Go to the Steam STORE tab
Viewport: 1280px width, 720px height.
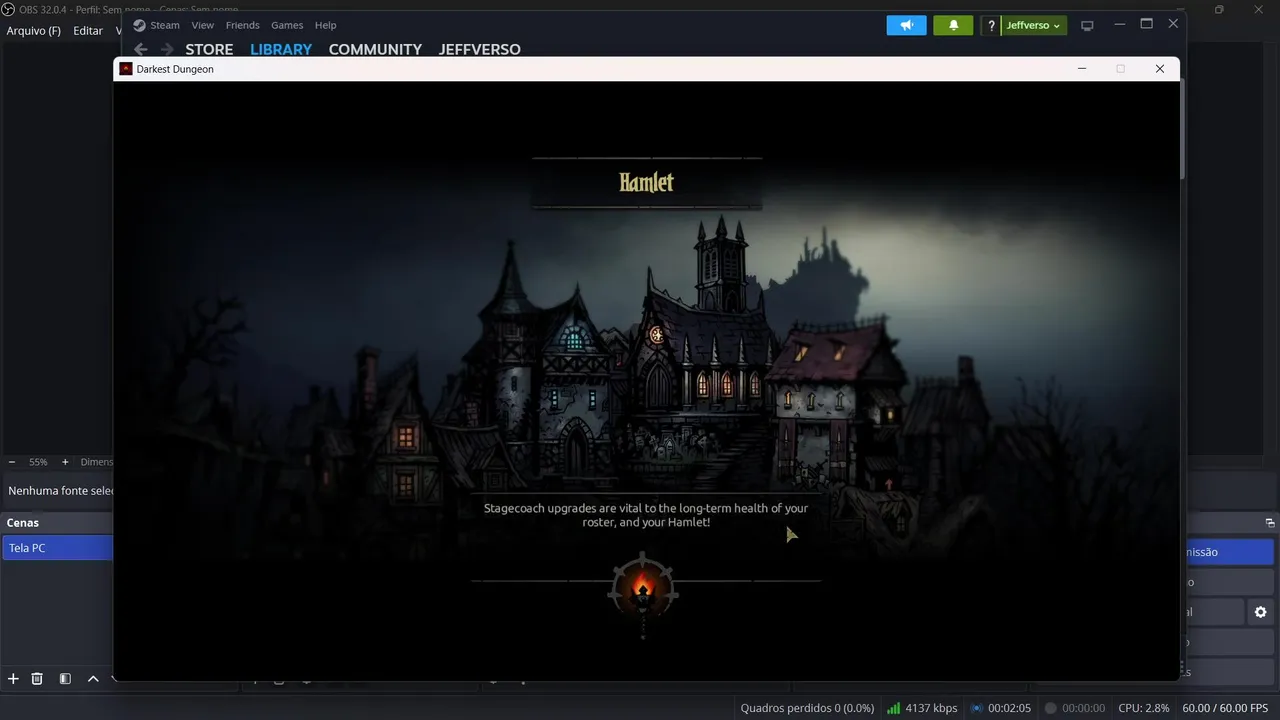click(209, 49)
